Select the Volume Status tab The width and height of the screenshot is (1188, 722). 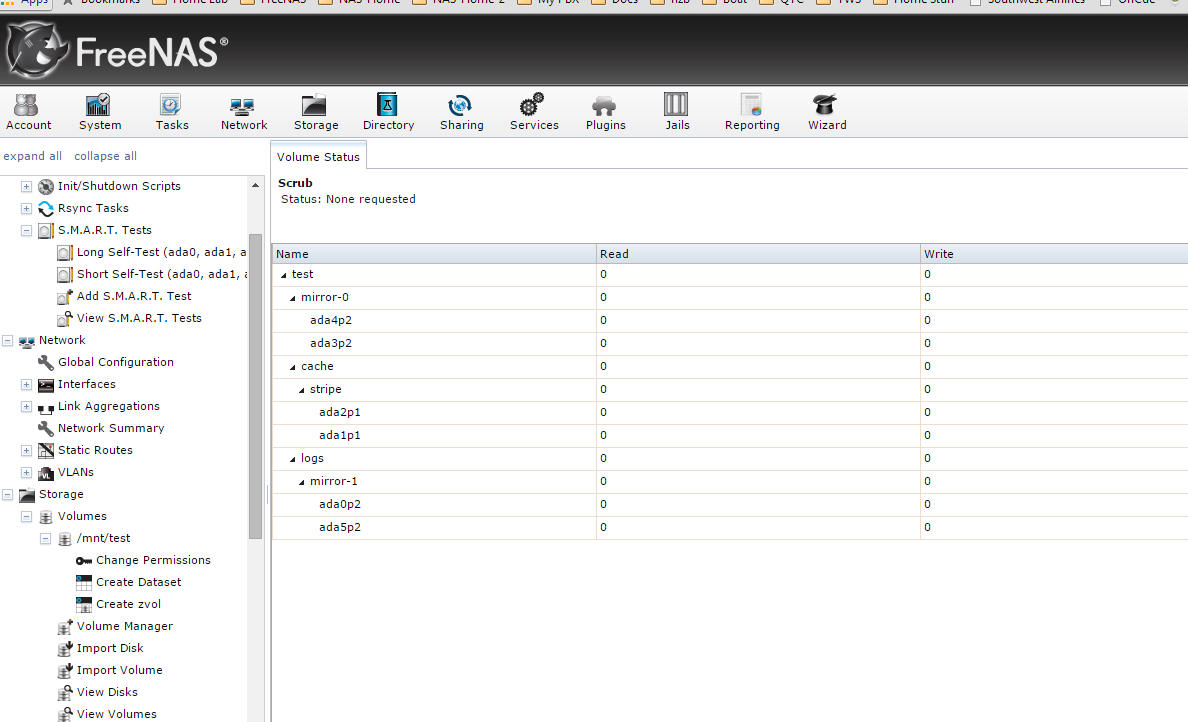tap(318, 156)
